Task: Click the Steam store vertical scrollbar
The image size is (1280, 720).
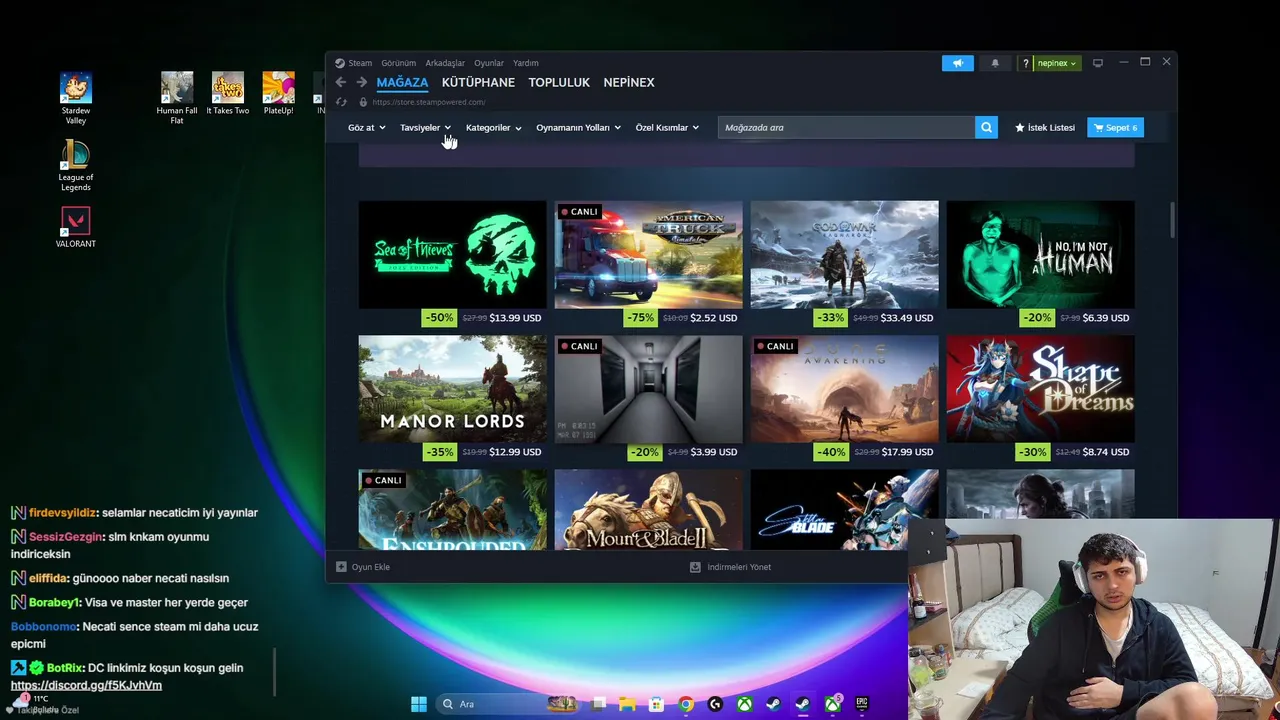Action: [1171, 219]
